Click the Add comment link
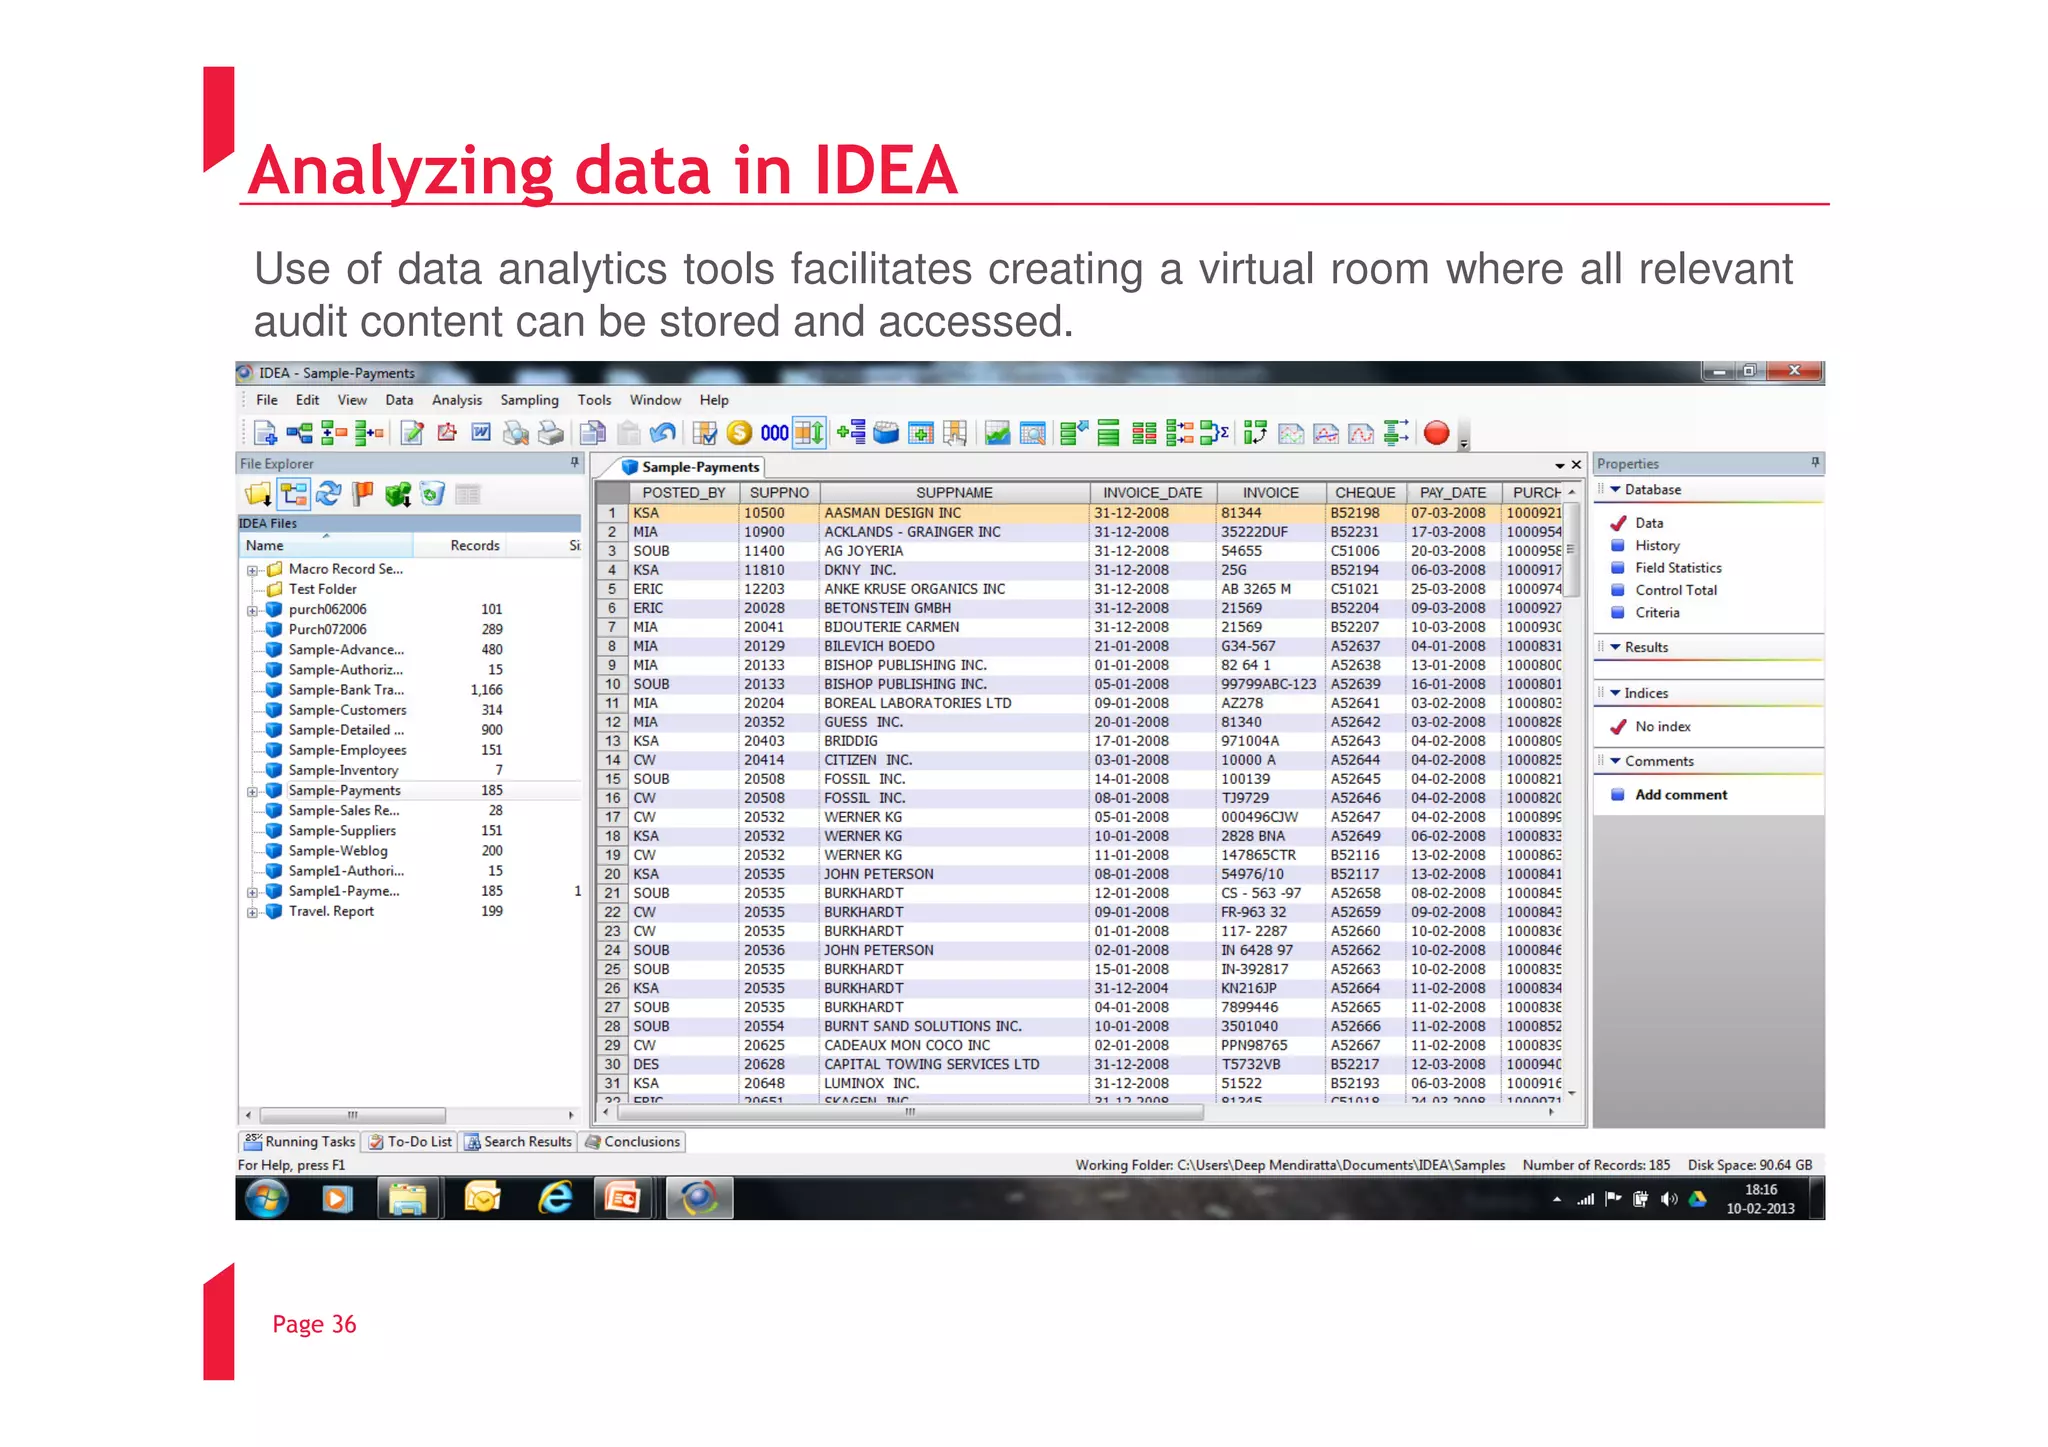 pyautogui.click(x=1681, y=795)
